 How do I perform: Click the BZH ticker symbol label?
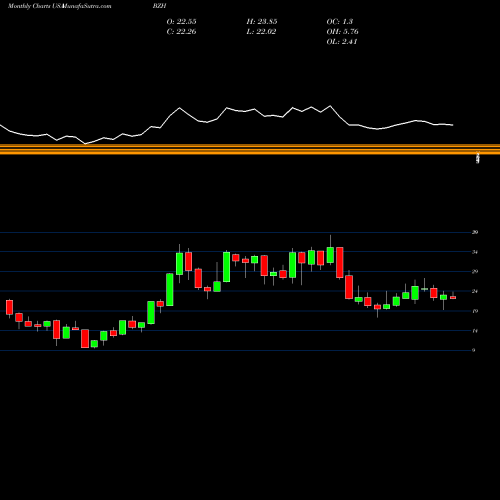point(159,6)
